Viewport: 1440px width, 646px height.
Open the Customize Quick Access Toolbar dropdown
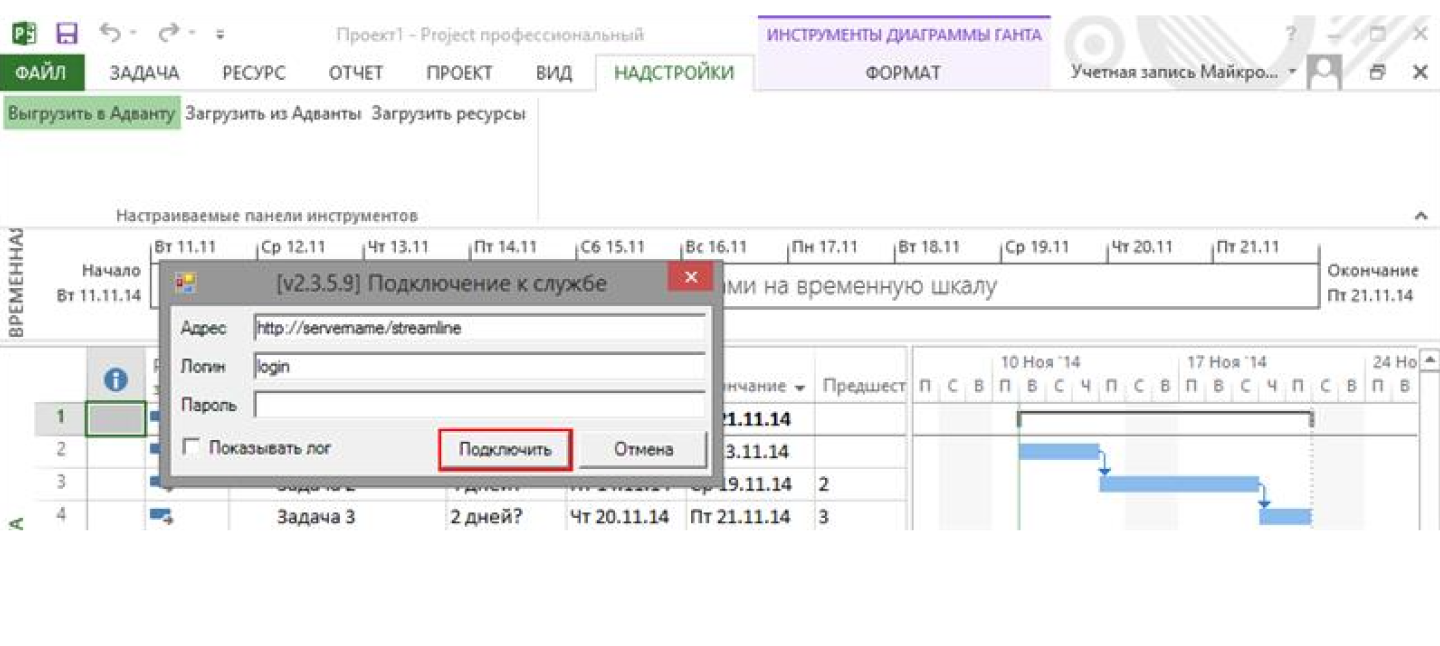tap(220, 34)
